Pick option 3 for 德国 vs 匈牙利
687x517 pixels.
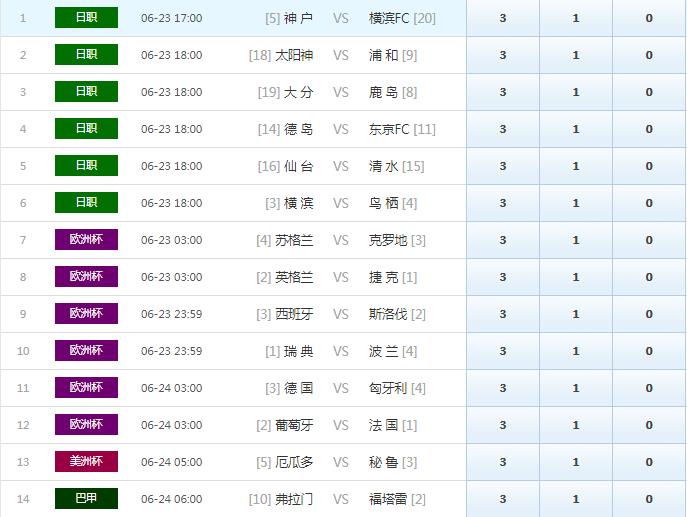point(503,388)
